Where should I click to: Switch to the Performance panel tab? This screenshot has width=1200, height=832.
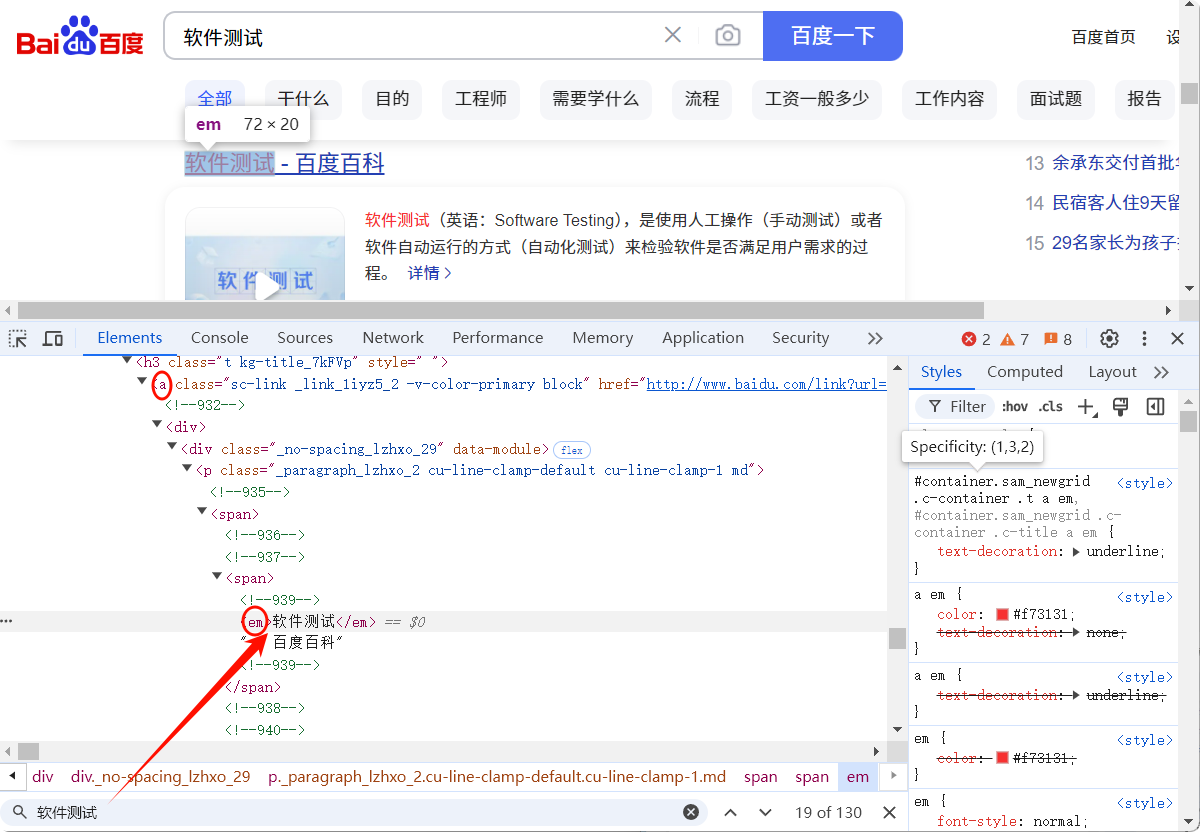[x=498, y=338]
